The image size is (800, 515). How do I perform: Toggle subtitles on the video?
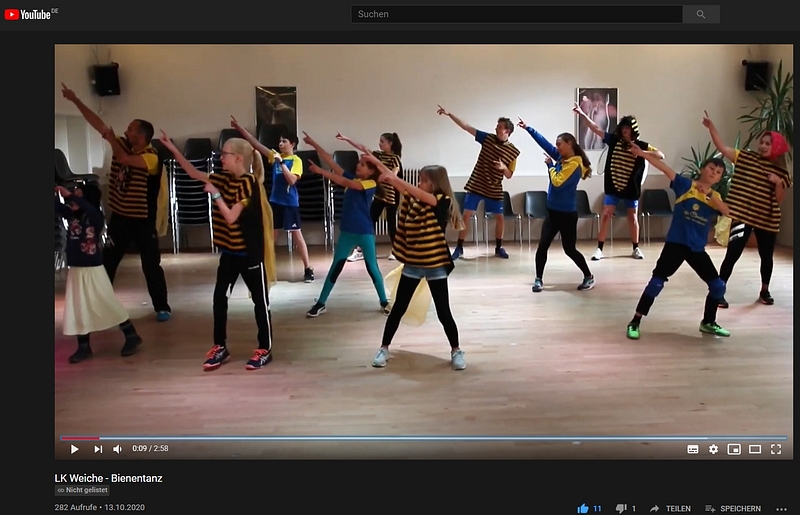(693, 449)
